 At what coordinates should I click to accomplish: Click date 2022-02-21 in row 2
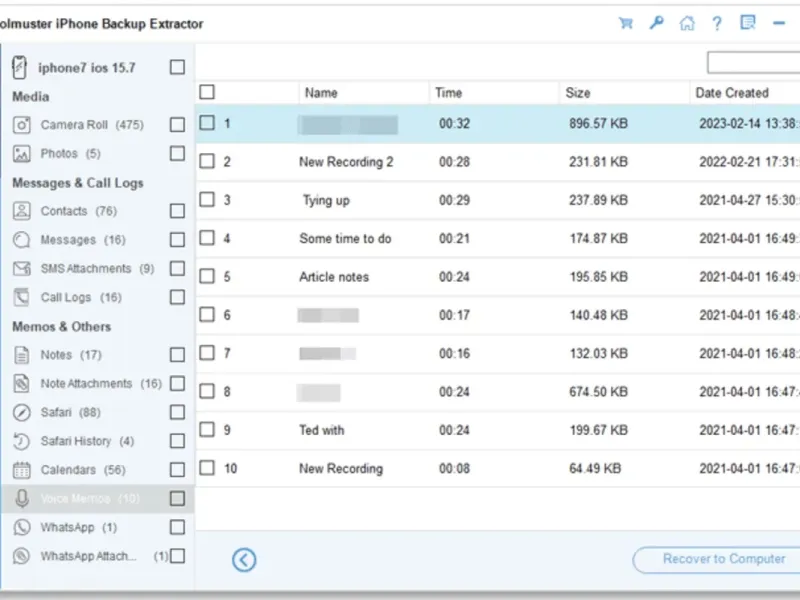pyautogui.click(x=730, y=162)
